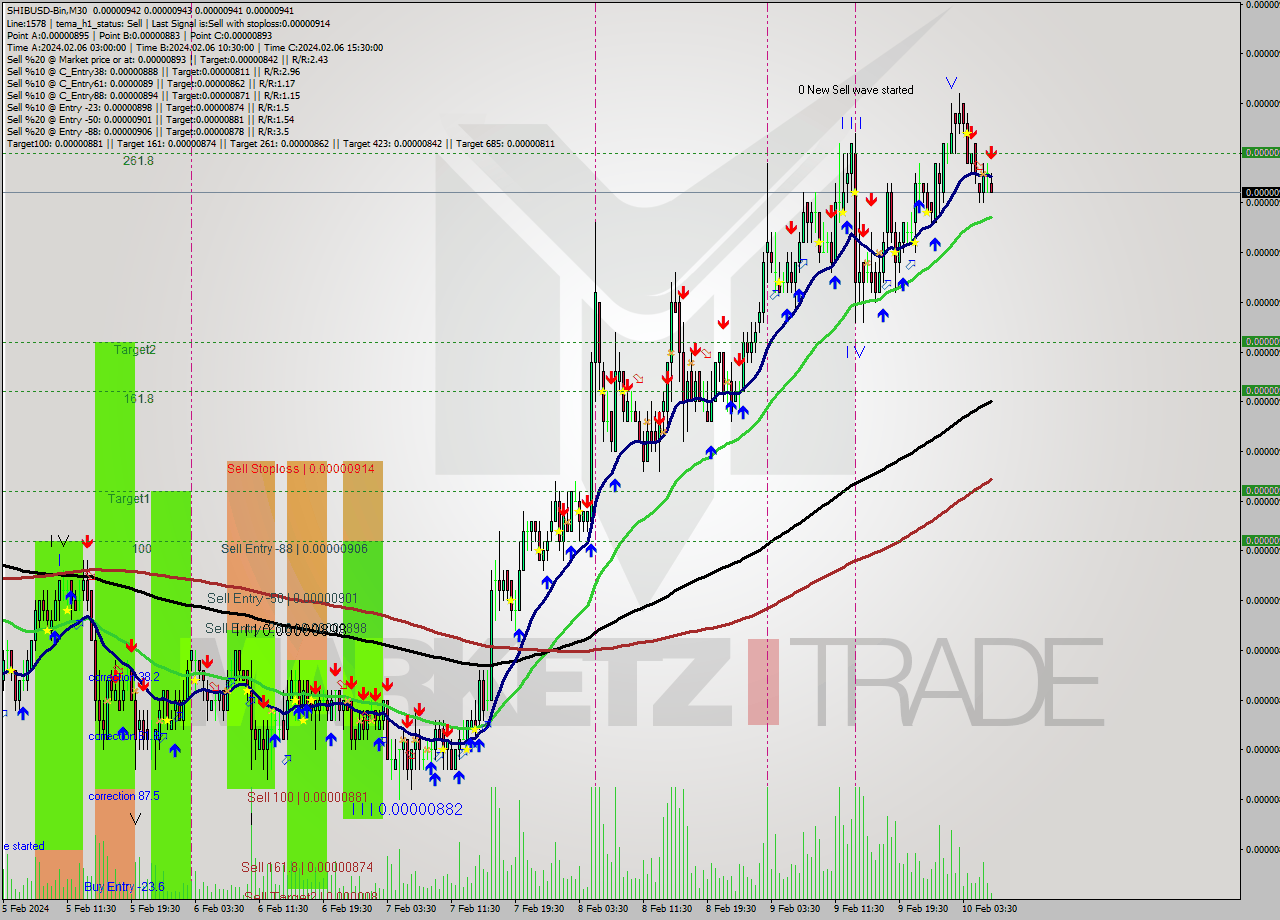The width and height of the screenshot is (1280, 920).
Task: Click the '5 Feb 19:30' time axis label
Action: click(x=155, y=909)
